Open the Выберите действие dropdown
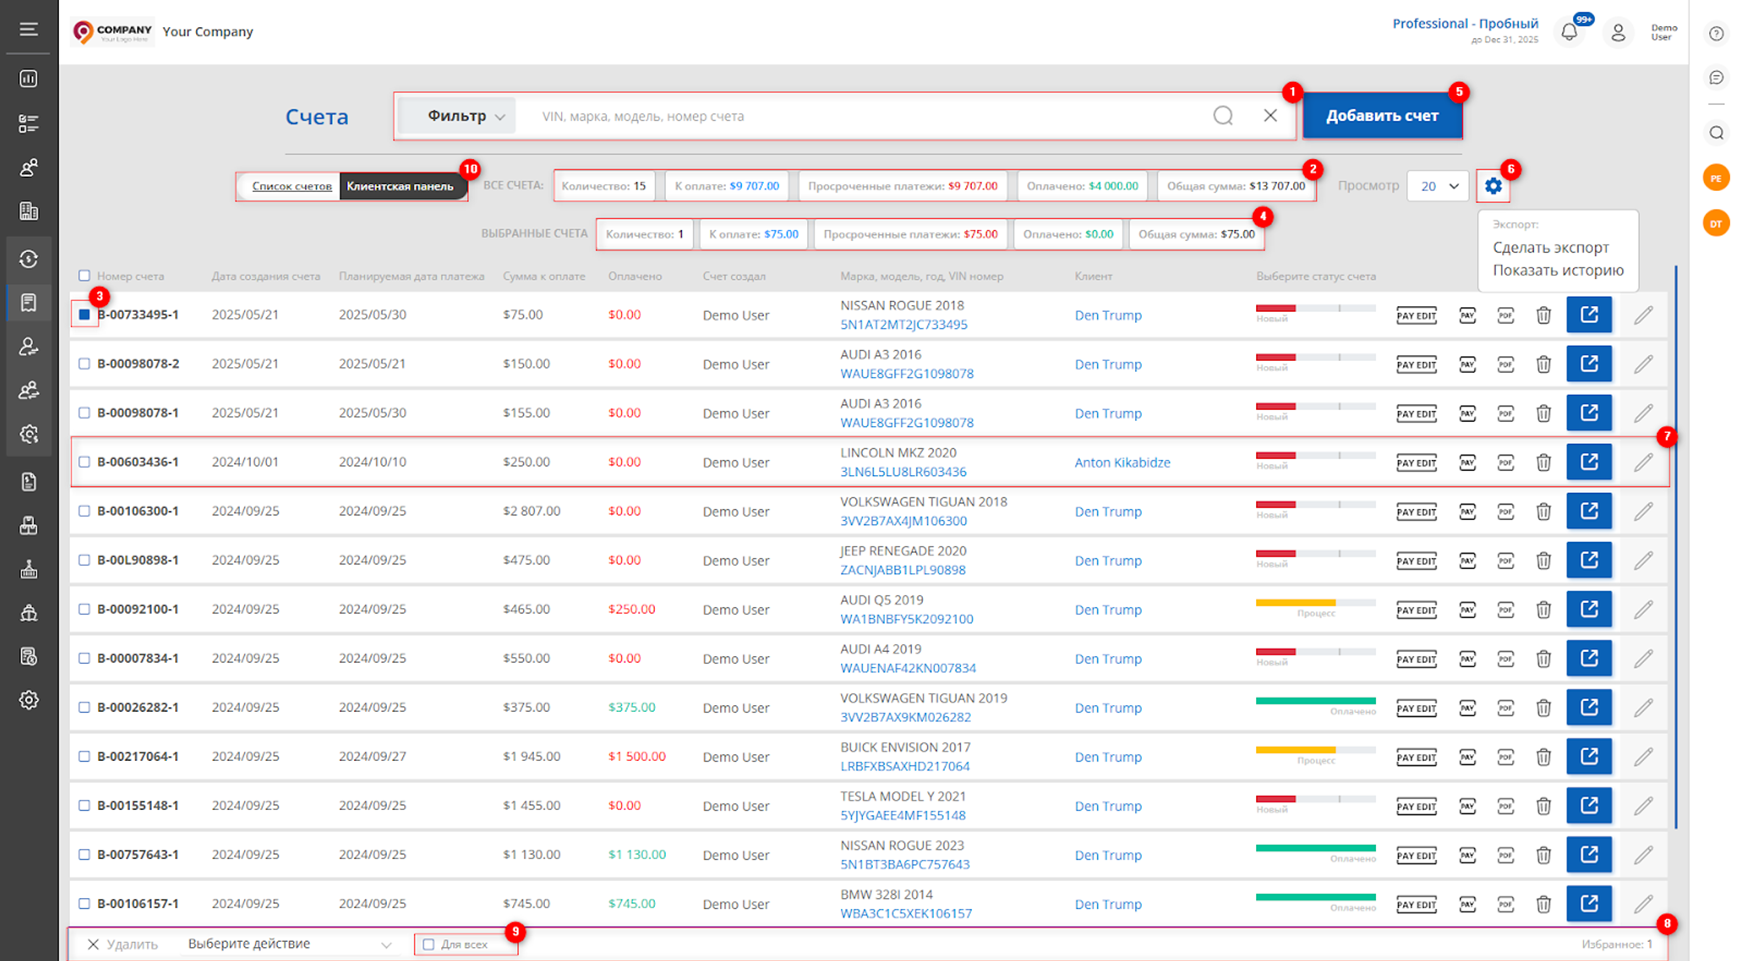 pos(290,944)
